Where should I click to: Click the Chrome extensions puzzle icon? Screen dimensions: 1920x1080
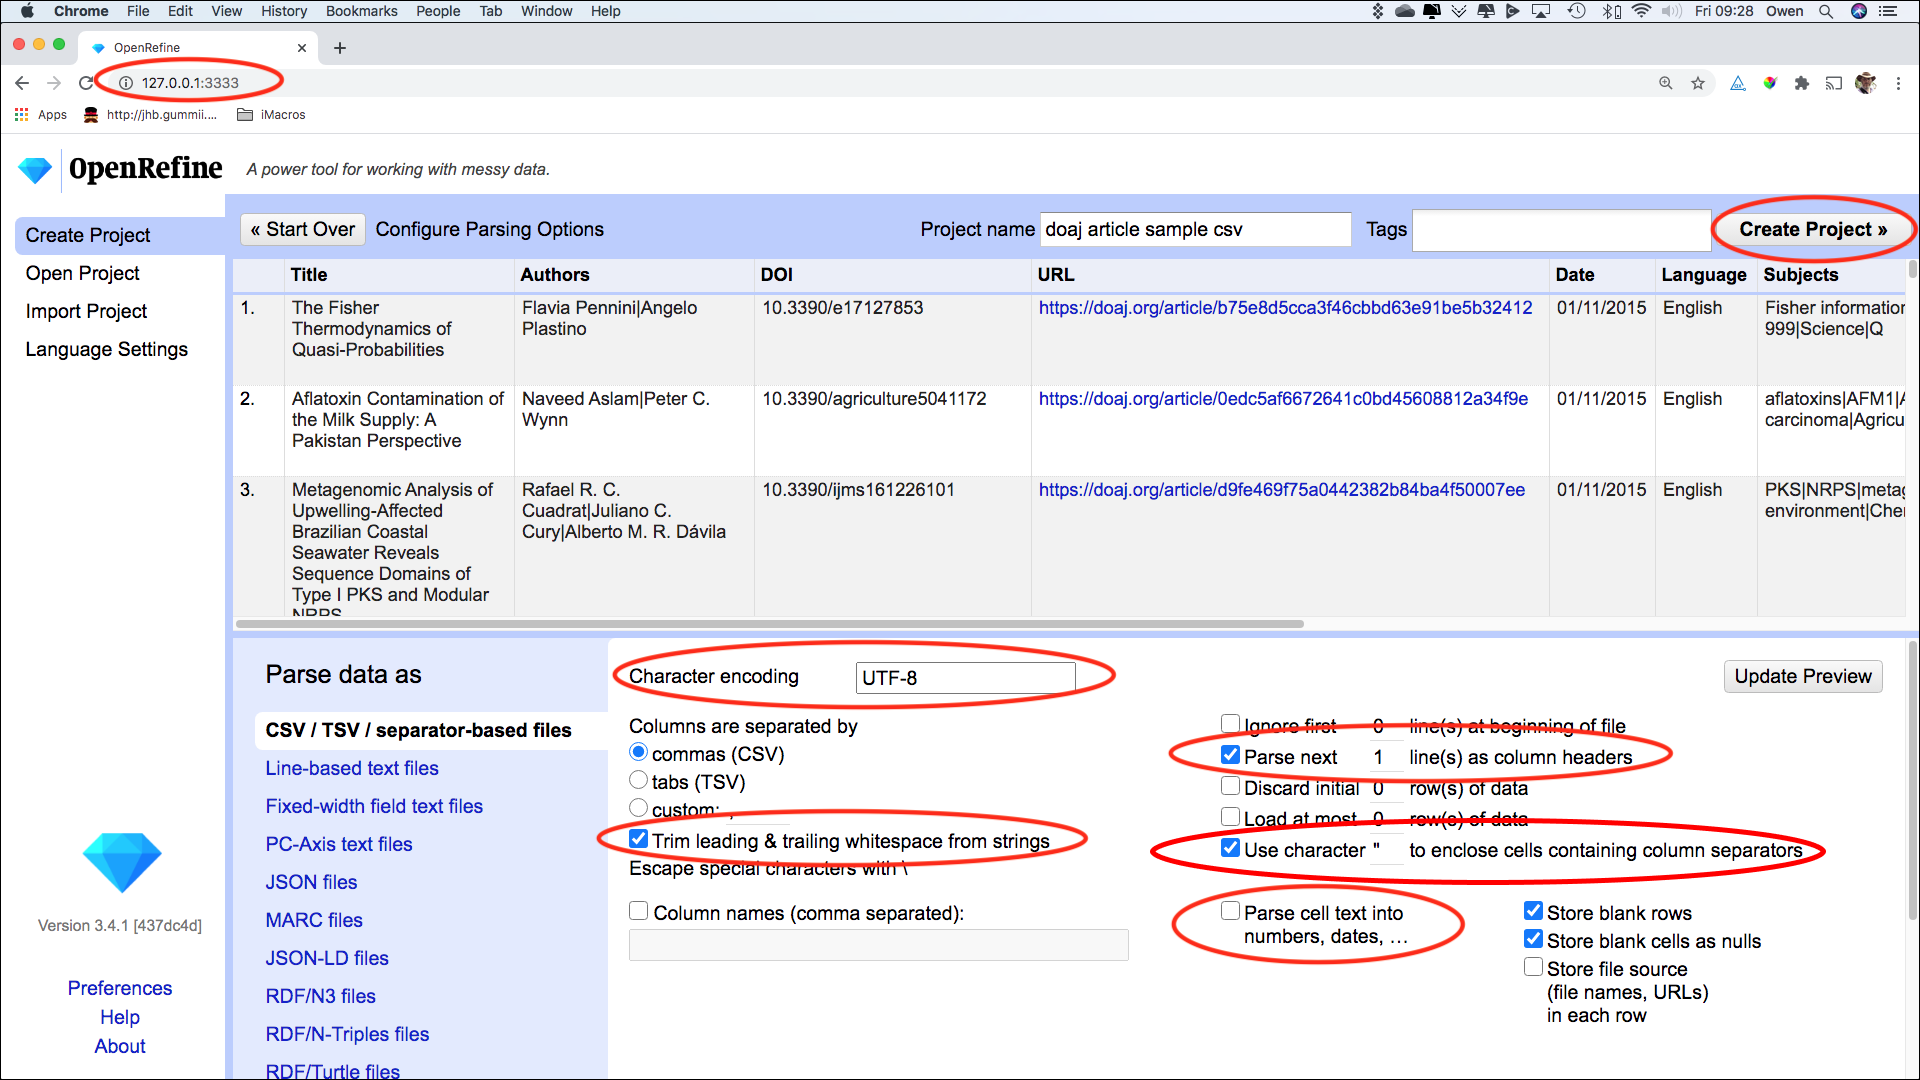(1800, 83)
